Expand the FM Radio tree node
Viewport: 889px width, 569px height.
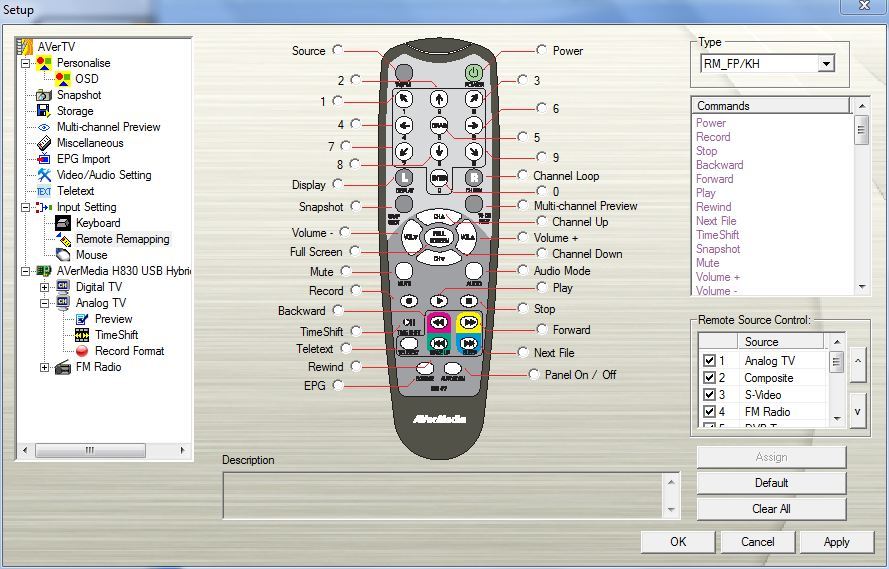[44, 367]
